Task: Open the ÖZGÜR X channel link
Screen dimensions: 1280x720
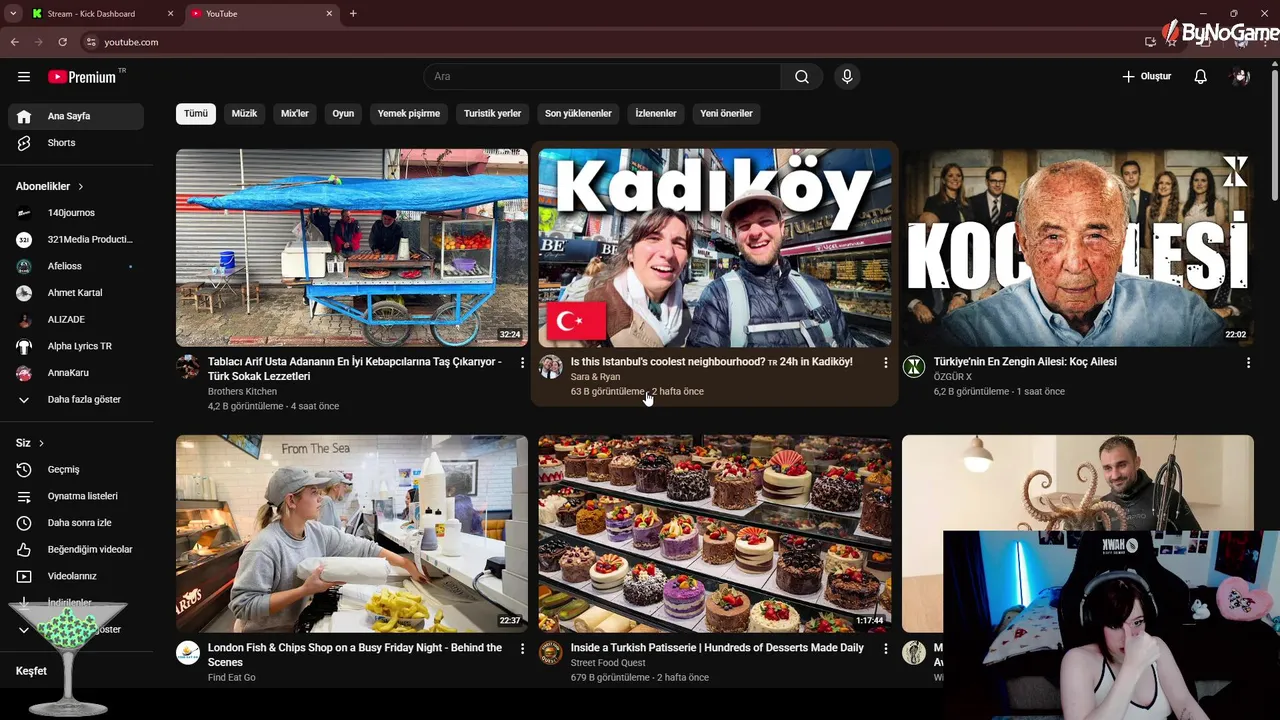Action: click(953, 377)
